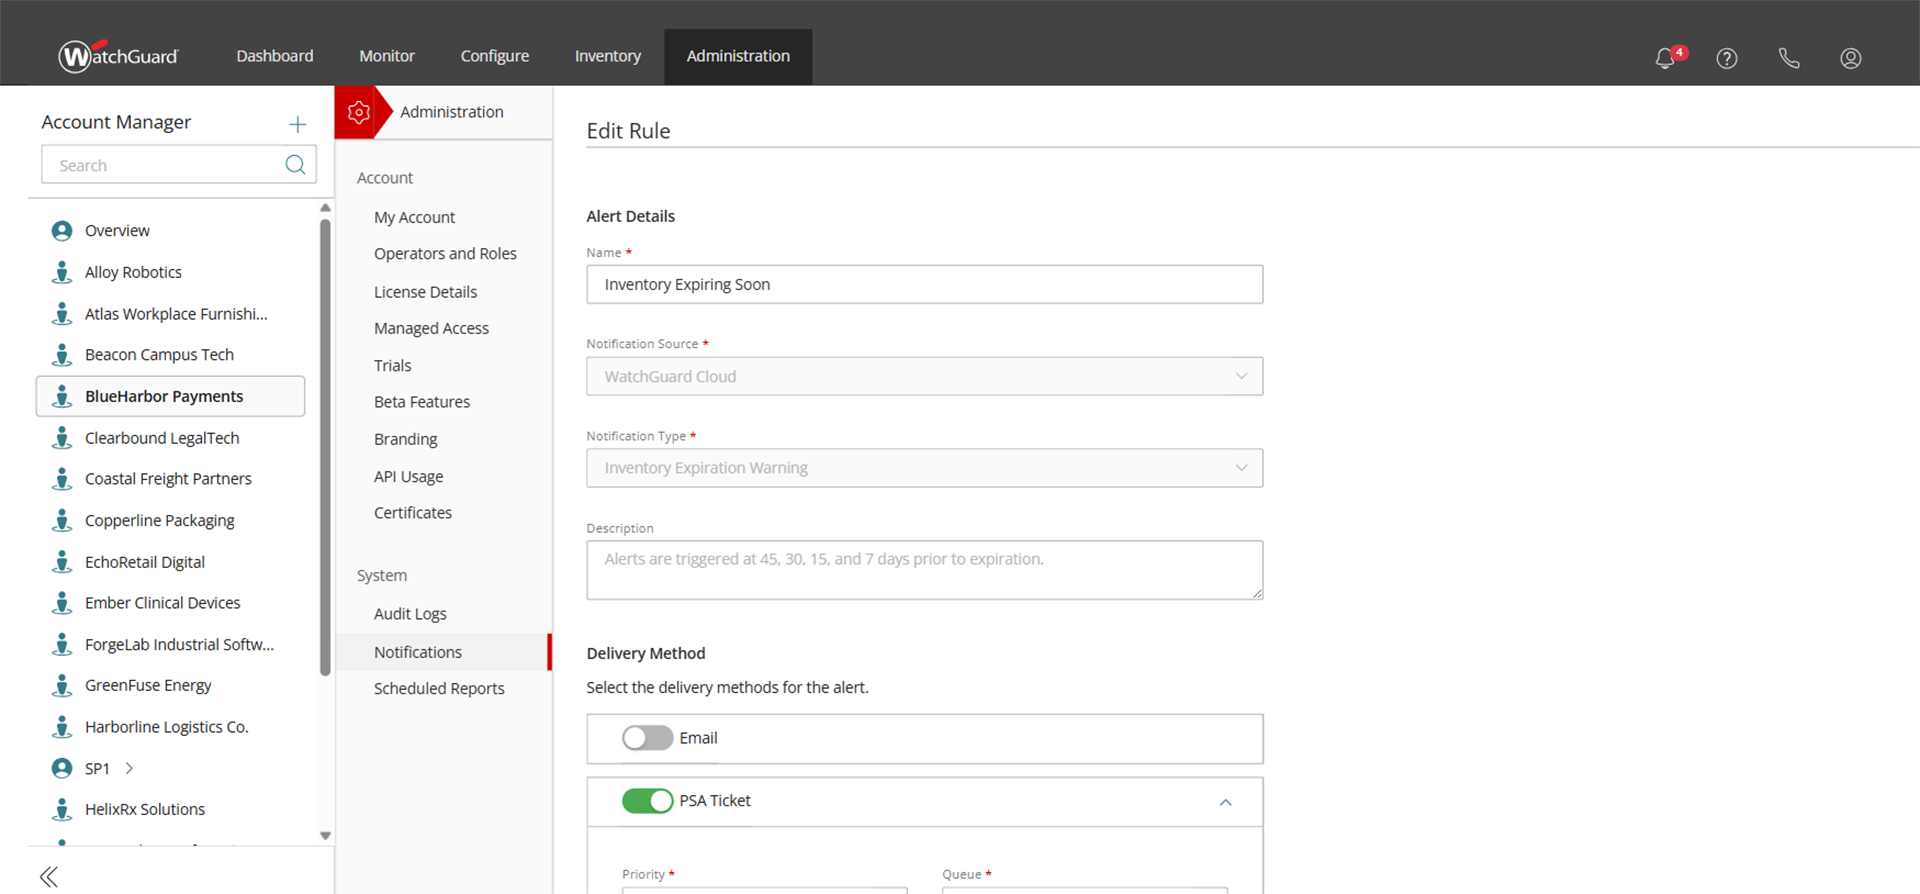The width and height of the screenshot is (1920, 894).
Task: Click the red Administration gear icon
Action: (359, 112)
